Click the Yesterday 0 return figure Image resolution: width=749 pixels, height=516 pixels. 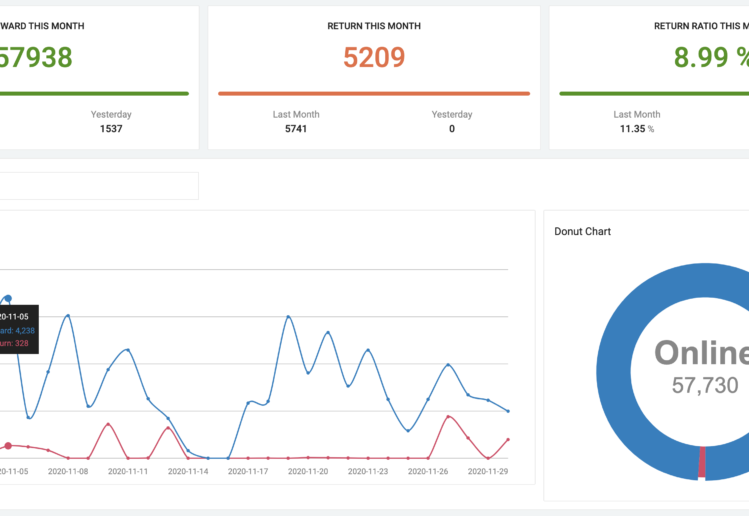[452, 129]
